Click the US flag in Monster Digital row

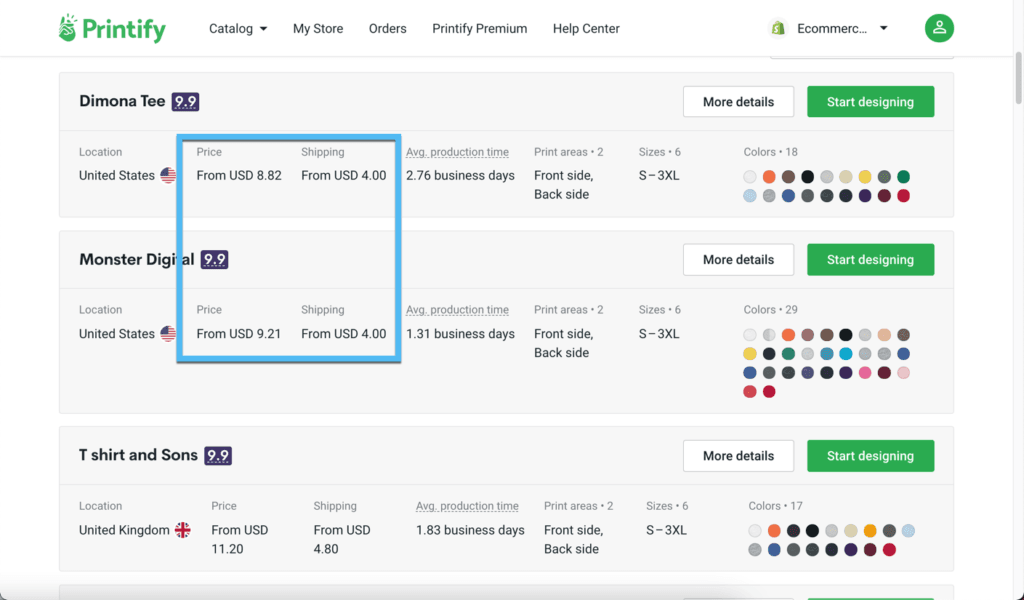click(168, 334)
